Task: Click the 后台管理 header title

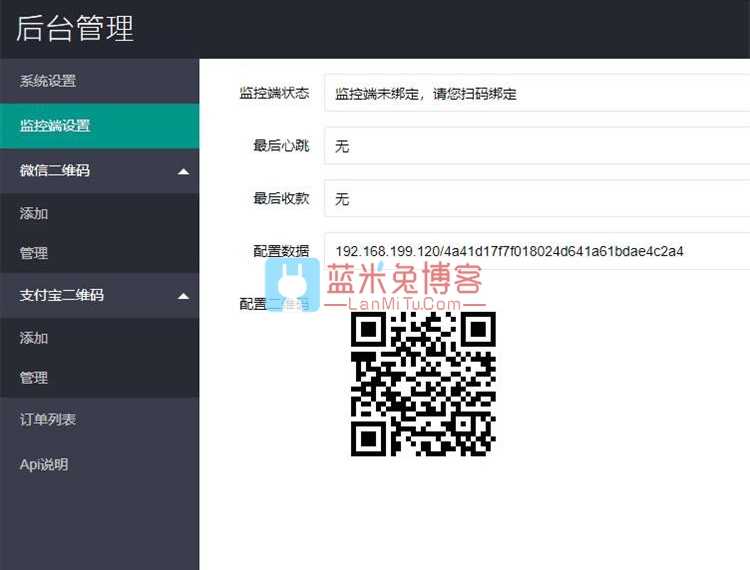Action: point(75,28)
